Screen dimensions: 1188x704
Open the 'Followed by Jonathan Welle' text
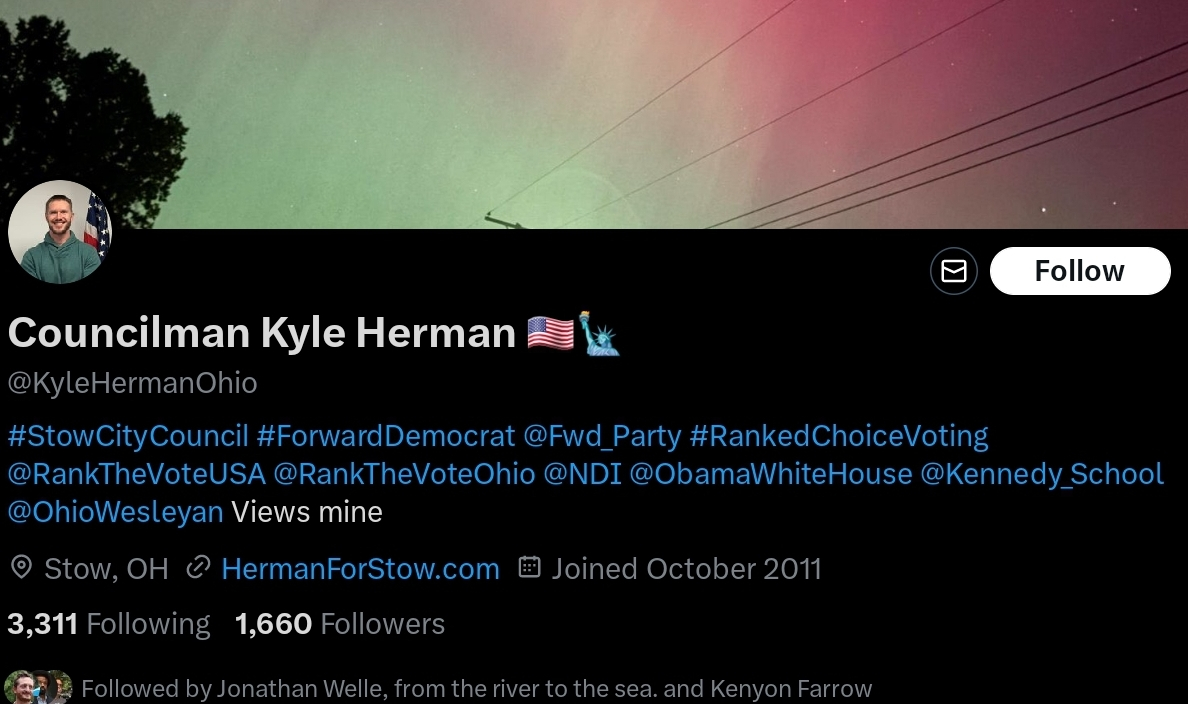(476, 689)
